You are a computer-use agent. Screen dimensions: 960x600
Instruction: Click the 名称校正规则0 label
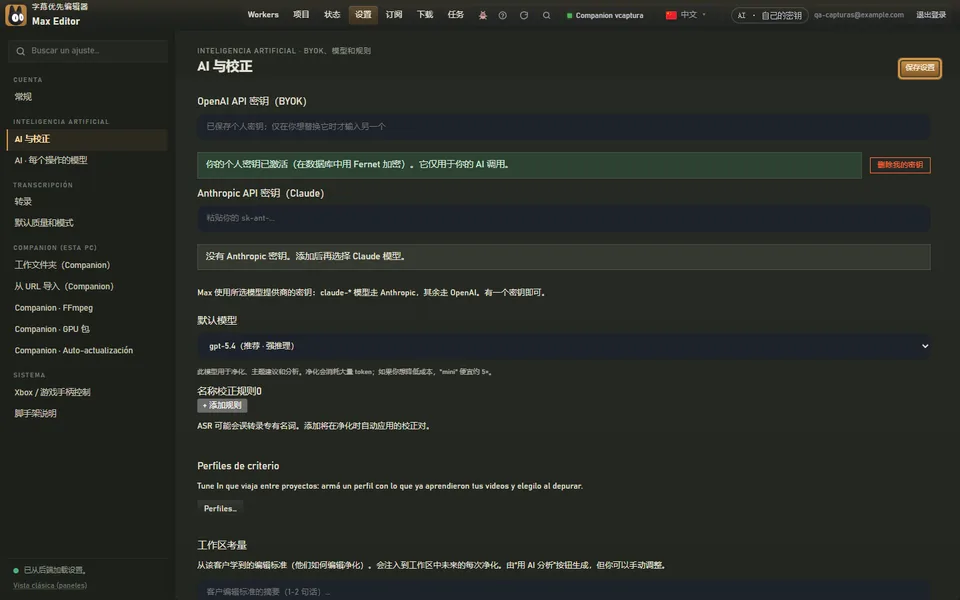229,391
